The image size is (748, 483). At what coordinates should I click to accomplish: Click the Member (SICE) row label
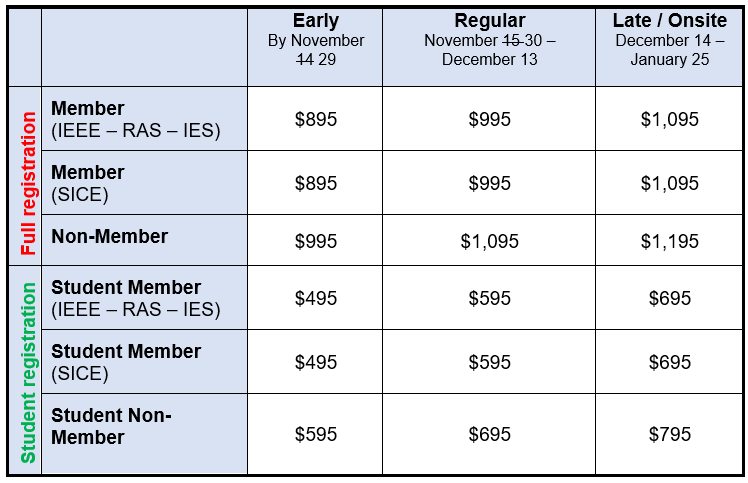[x=88, y=183]
